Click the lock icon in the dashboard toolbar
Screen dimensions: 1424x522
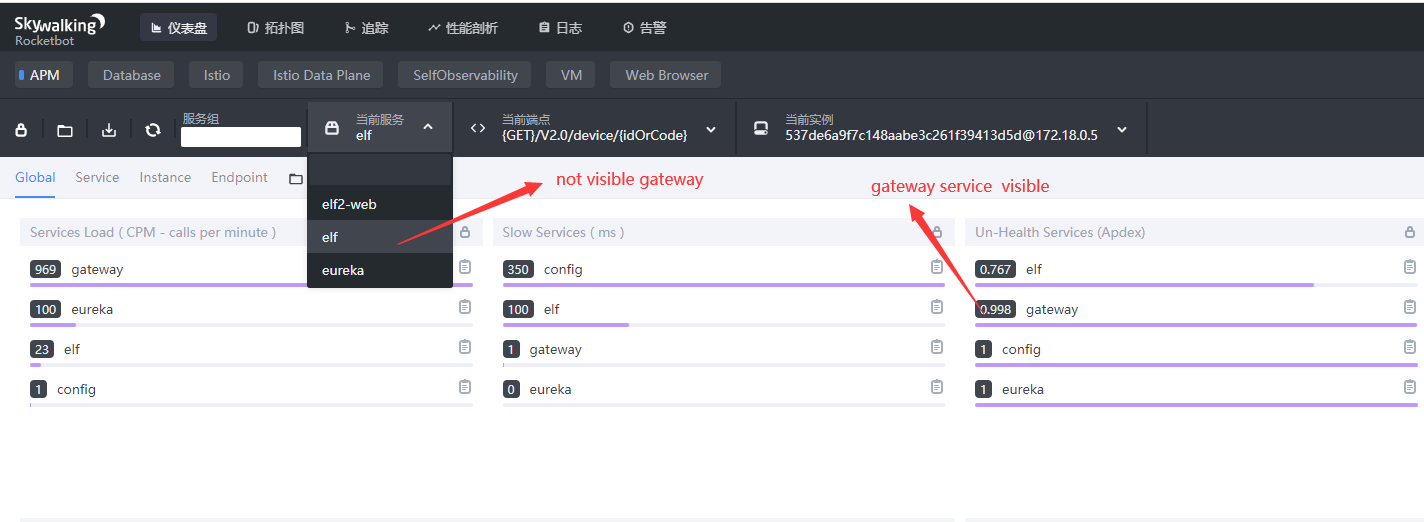[x=21, y=130]
